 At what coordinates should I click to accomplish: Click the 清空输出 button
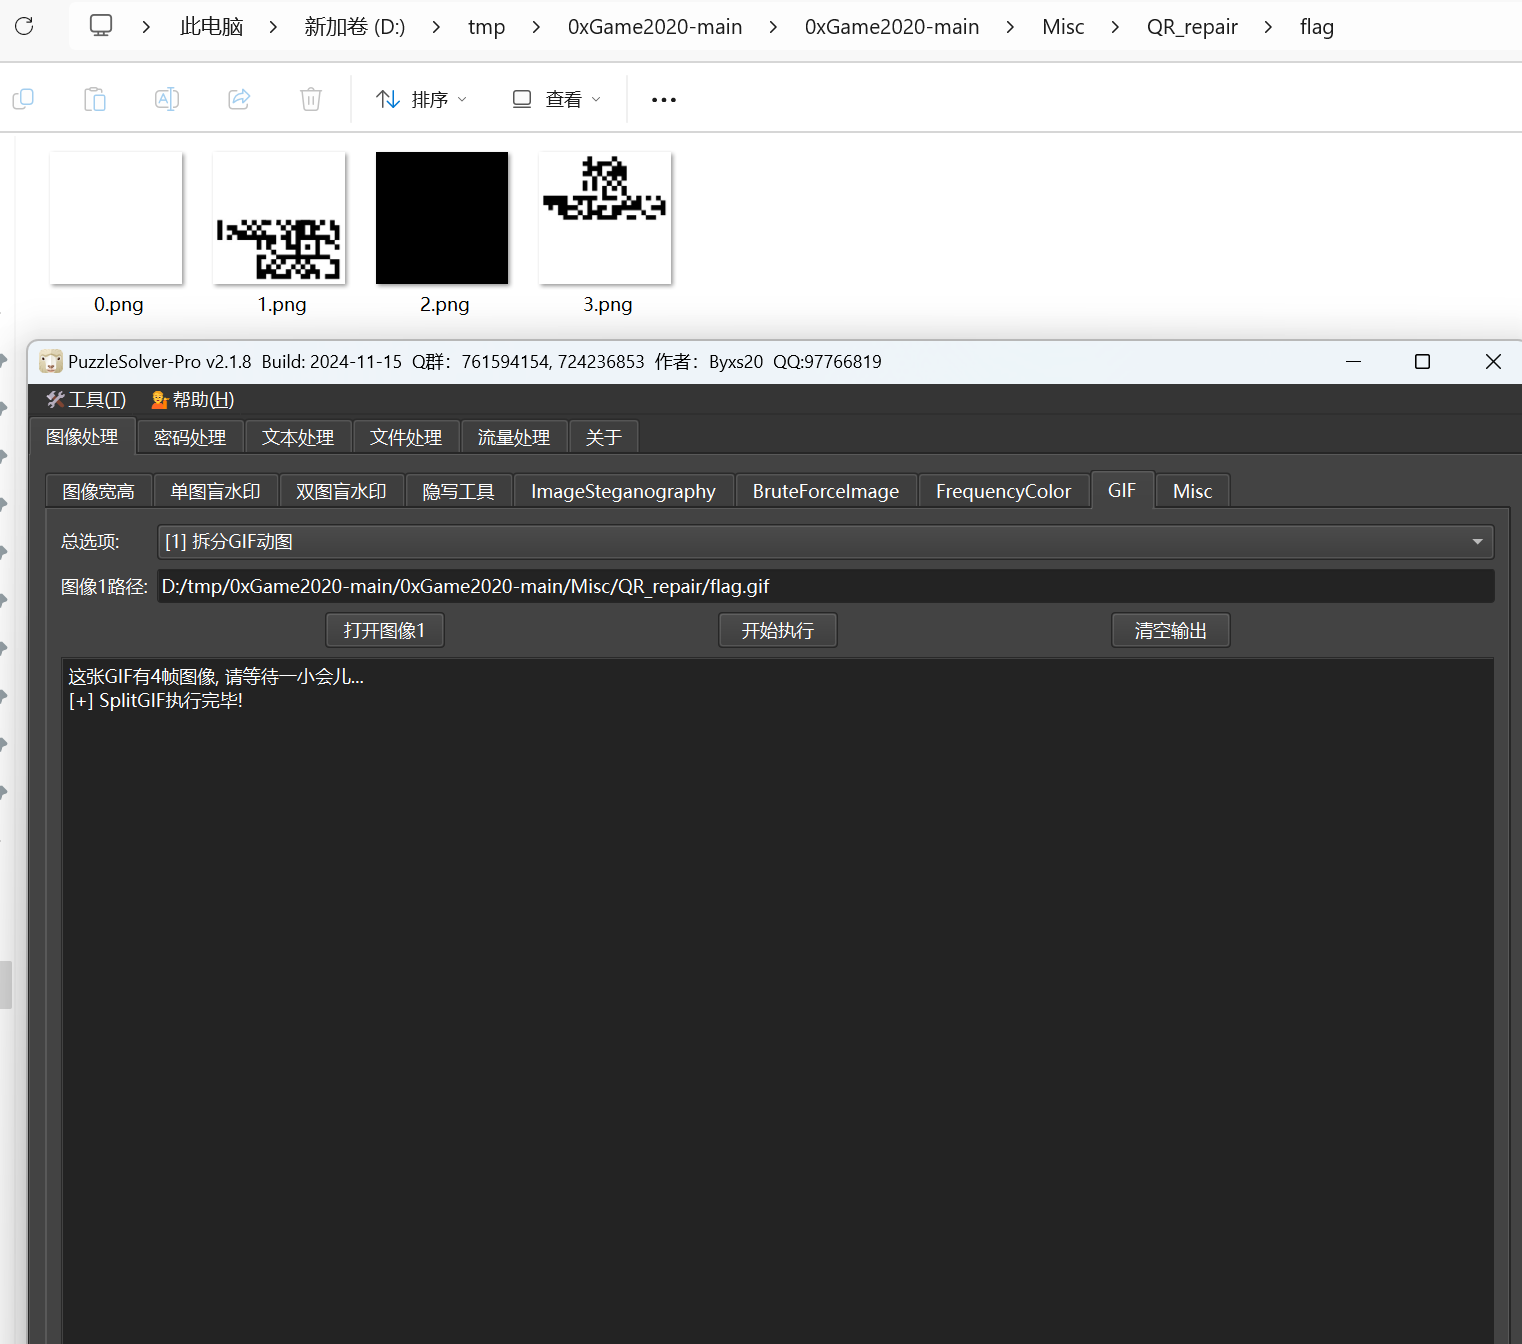(x=1171, y=631)
